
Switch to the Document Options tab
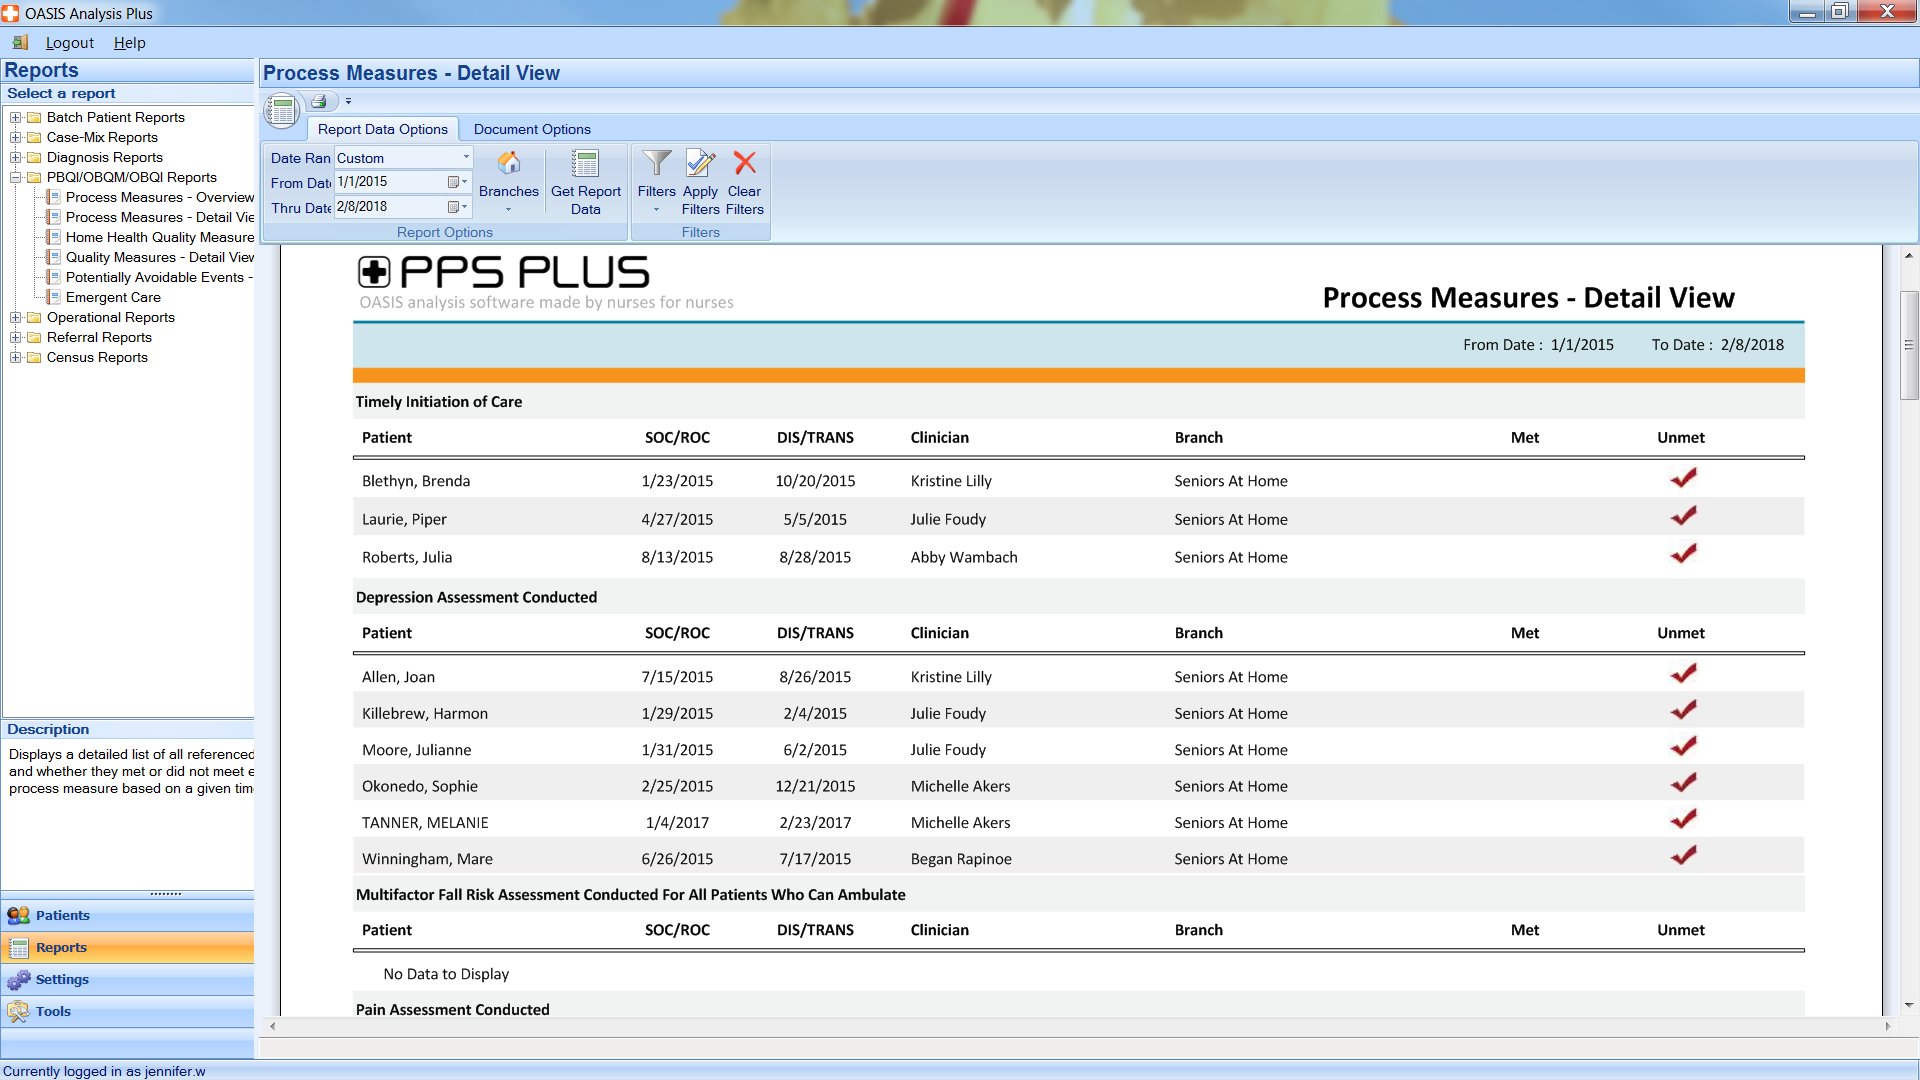click(x=532, y=129)
